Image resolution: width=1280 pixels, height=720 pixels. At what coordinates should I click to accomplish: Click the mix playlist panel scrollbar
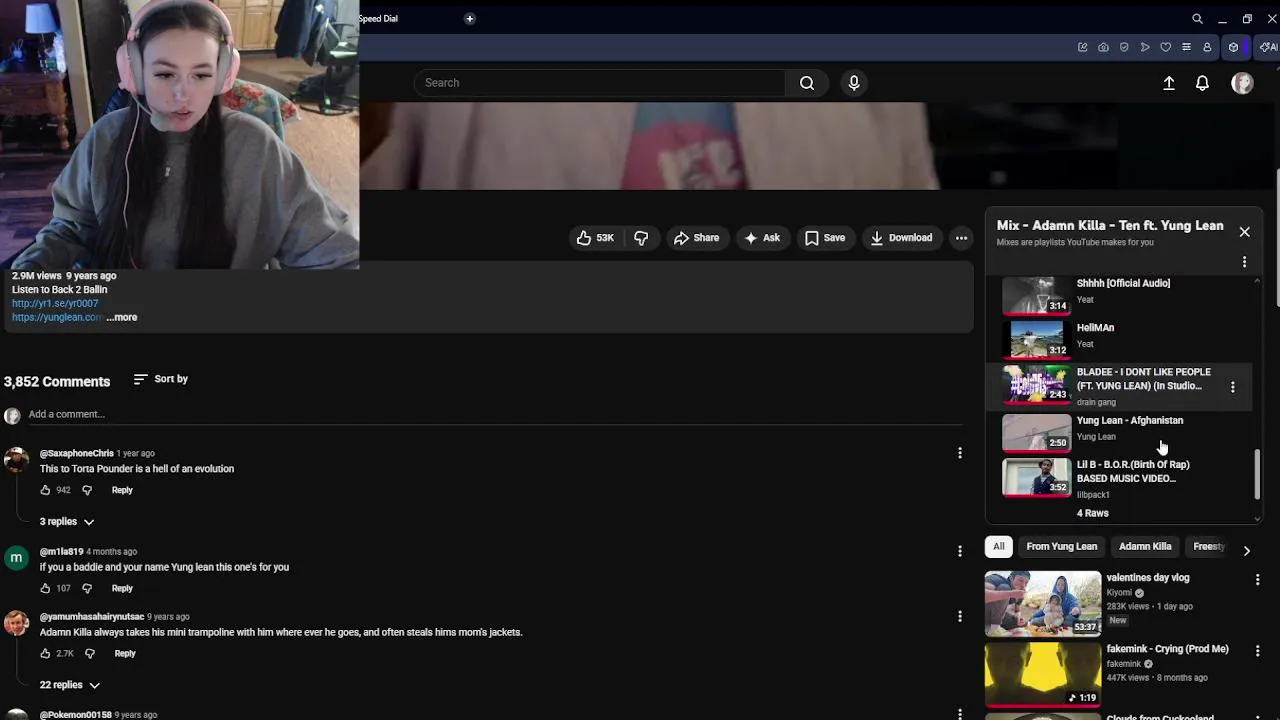point(1258,475)
